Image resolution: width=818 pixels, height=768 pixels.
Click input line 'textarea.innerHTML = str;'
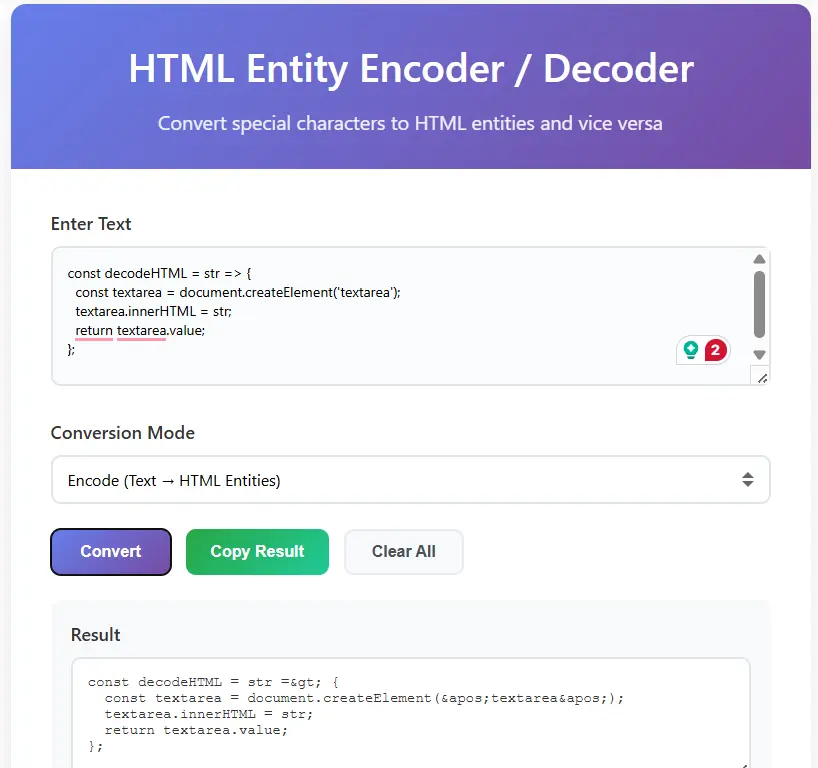coord(153,311)
